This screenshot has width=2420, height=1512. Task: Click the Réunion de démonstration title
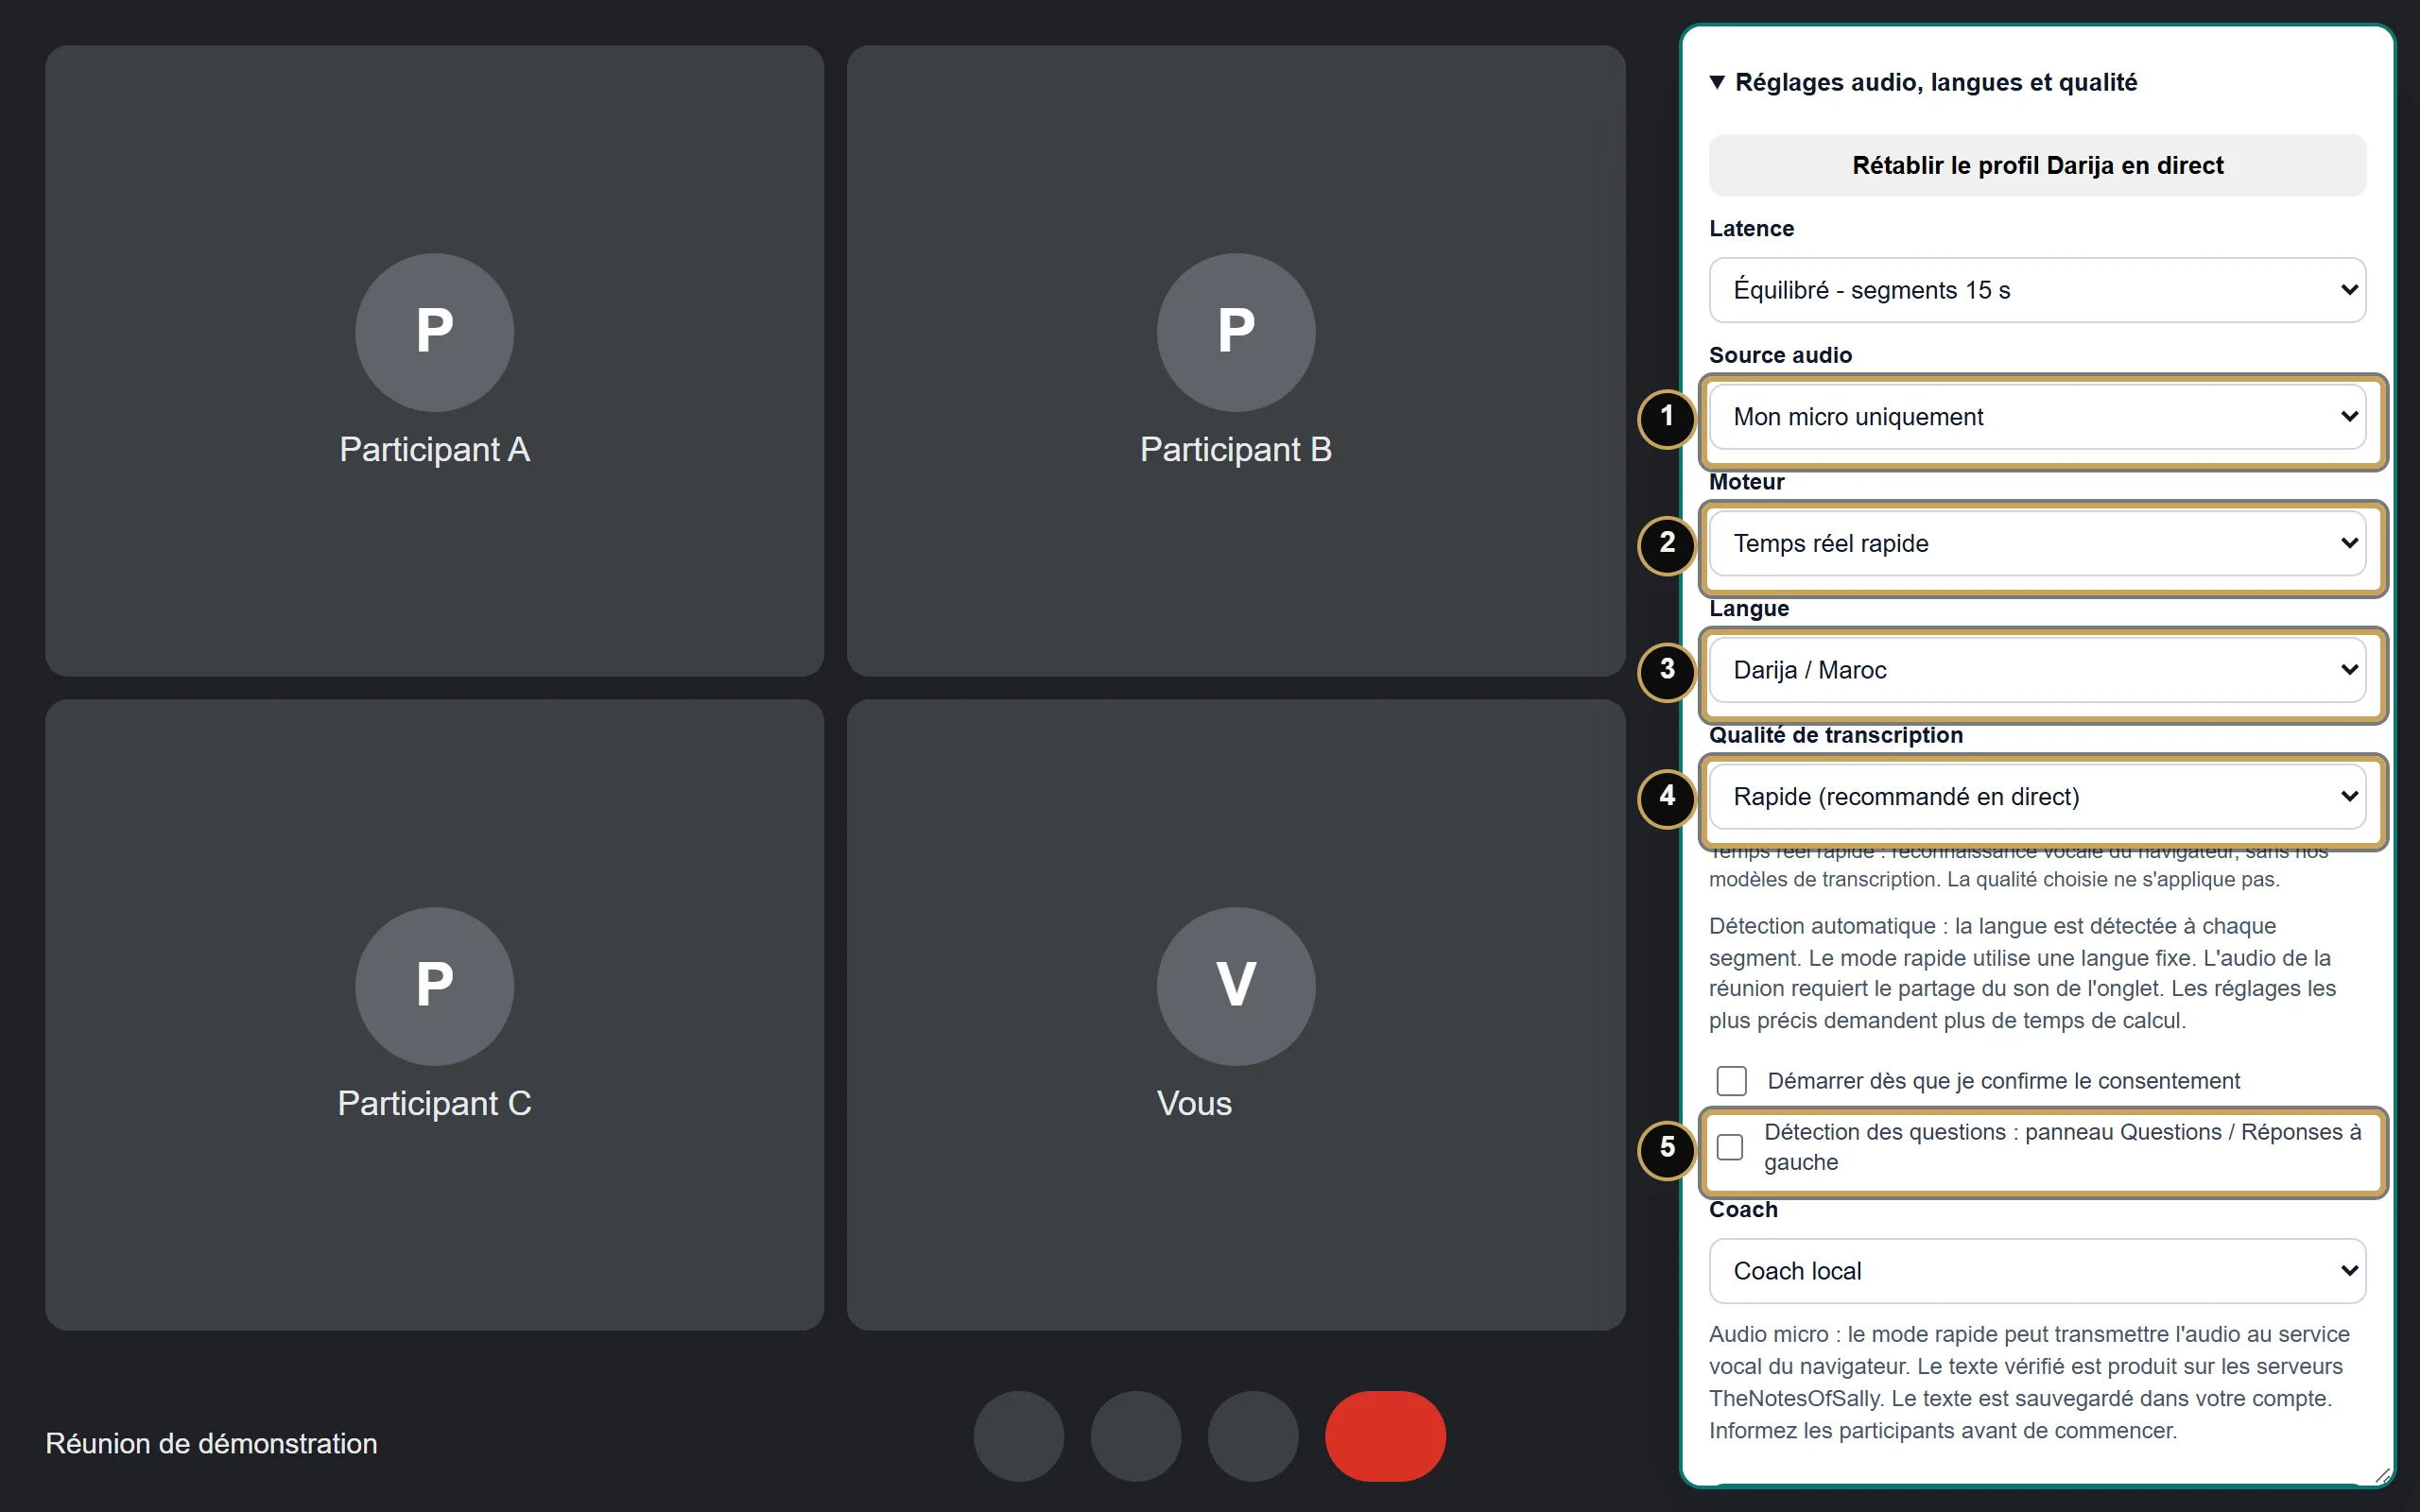211,1444
